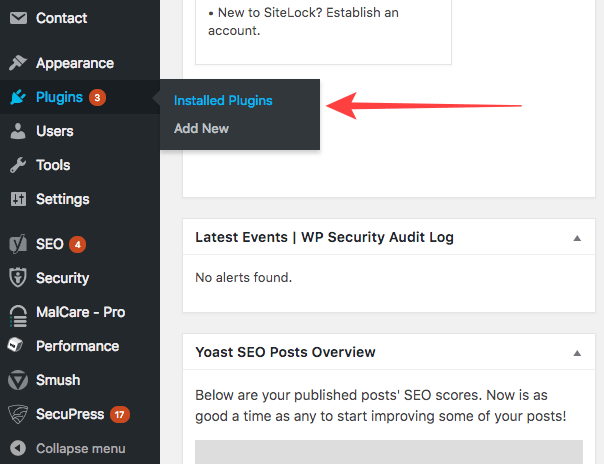Click the Plugins update count badge

(97, 98)
